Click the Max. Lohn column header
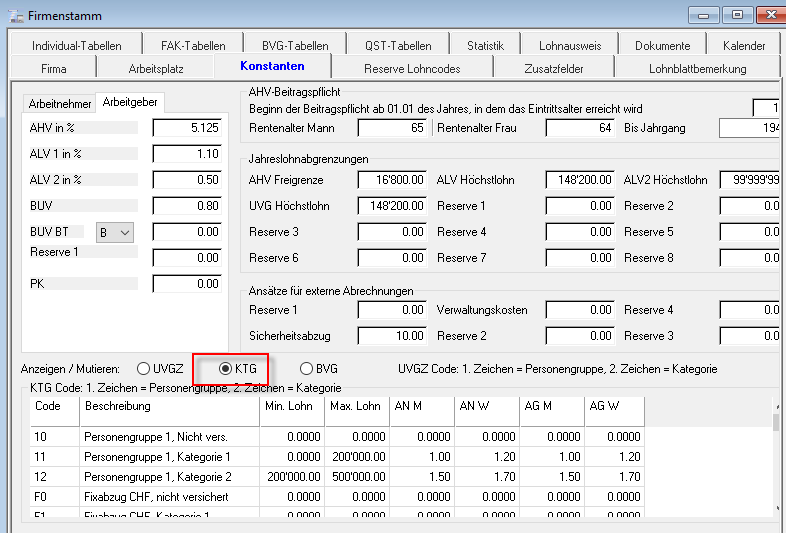The height and width of the screenshot is (533, 786). (x=357, y=411)
